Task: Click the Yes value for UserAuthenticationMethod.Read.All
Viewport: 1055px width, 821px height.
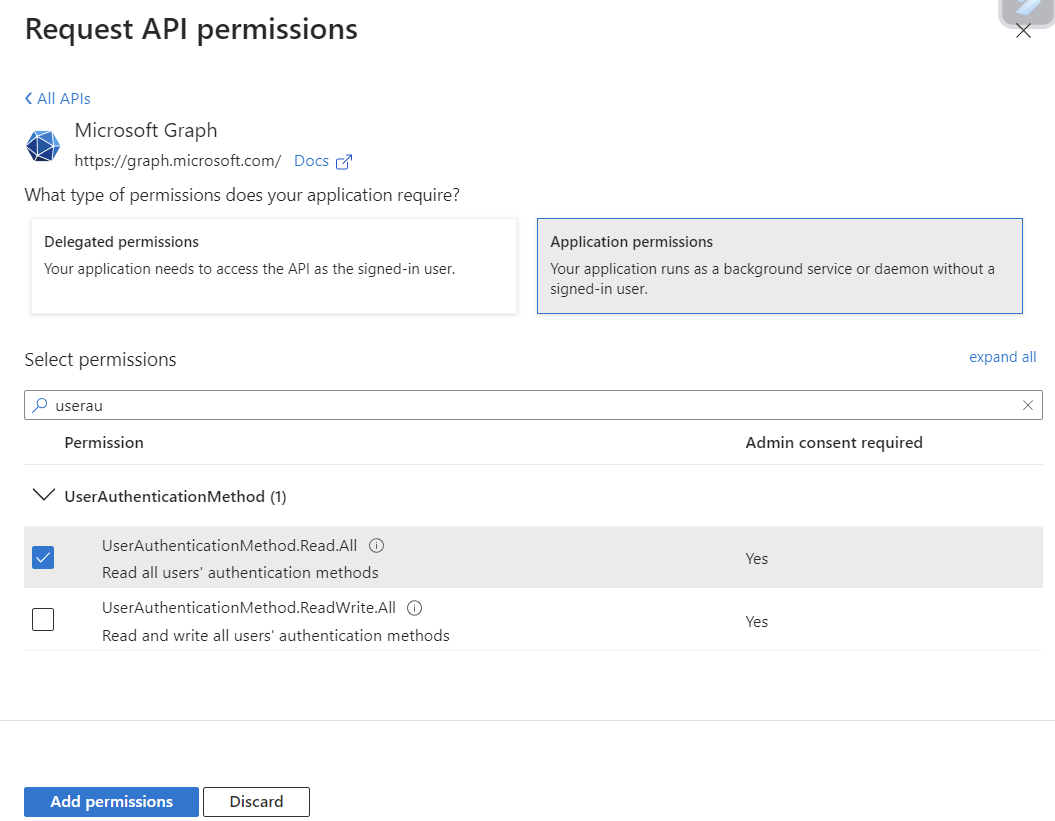Action: 757,559
